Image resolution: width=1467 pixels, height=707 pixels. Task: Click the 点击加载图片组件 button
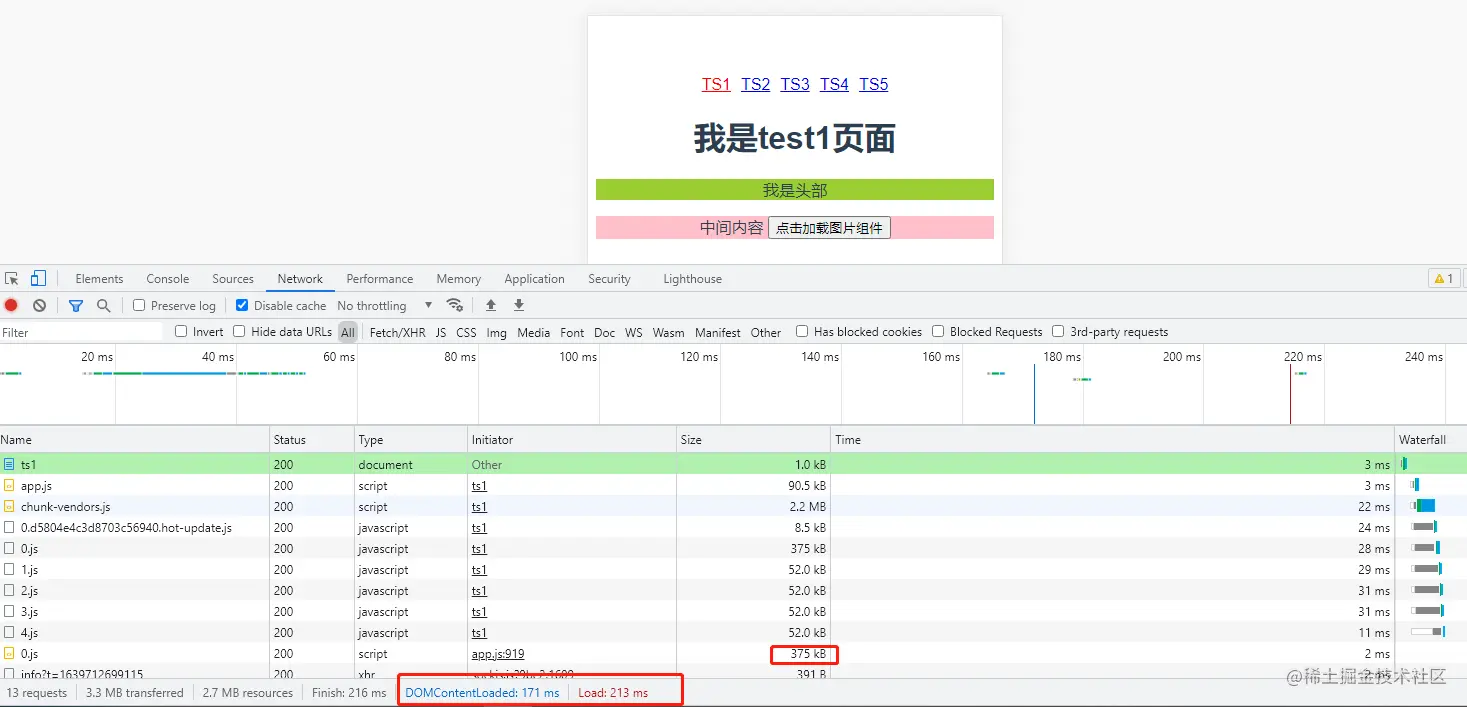[x=829, y=228]
